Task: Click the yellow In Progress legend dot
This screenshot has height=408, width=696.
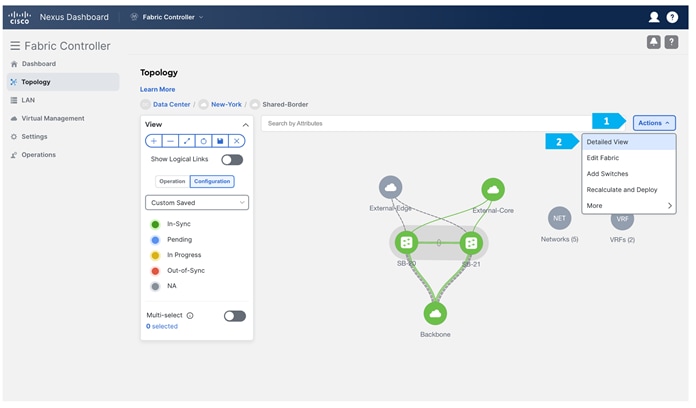Action: [x=155, y=255]
